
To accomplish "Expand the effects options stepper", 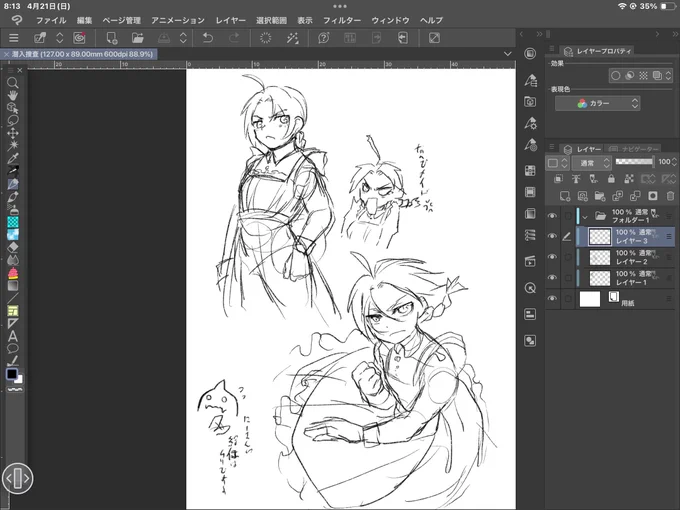I will coord(668,75).
